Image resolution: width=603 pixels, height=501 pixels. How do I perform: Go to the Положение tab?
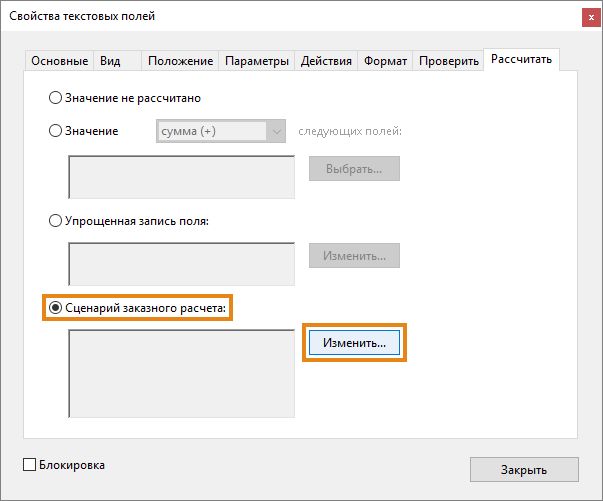tap(180, 61)
